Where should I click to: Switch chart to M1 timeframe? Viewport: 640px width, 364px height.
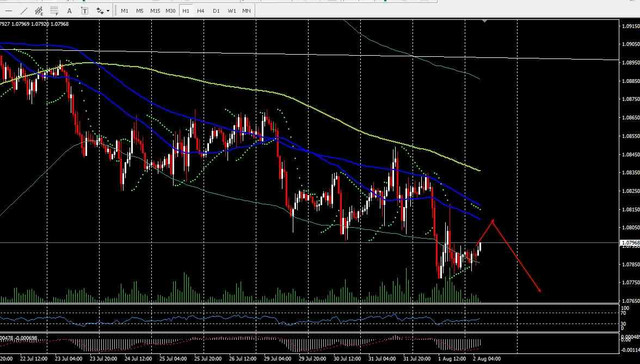coord(124,11)
